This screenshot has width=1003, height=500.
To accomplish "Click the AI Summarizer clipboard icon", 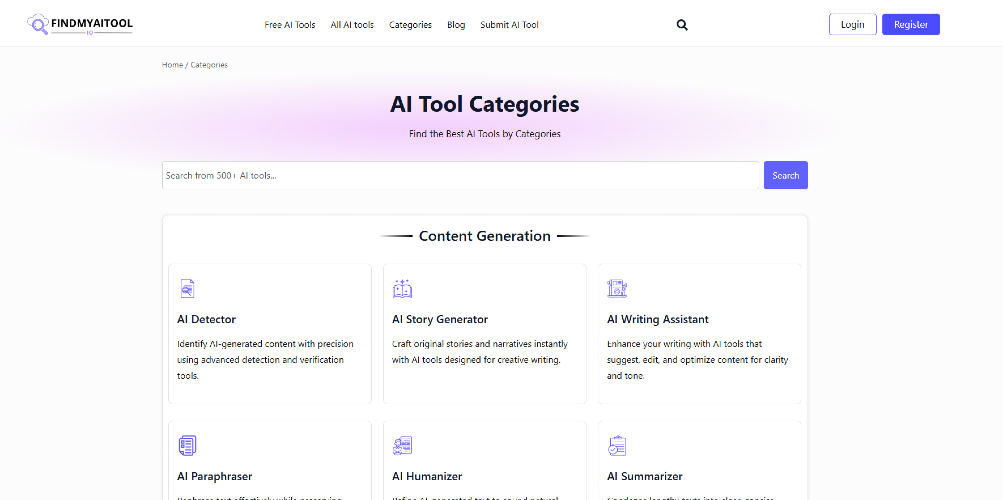I will click(x=617, y=446).
